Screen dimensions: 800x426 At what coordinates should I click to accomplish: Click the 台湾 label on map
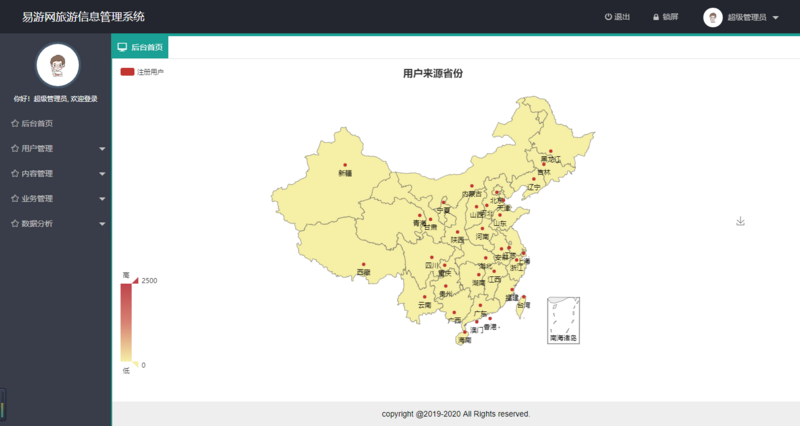pos(523,305)
